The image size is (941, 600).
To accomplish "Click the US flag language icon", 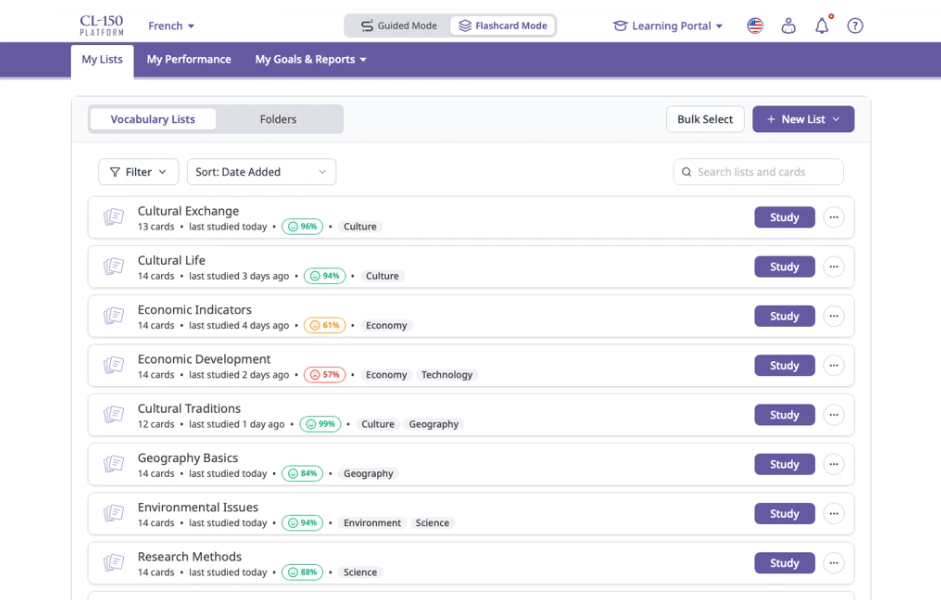I will pos(755,26).
